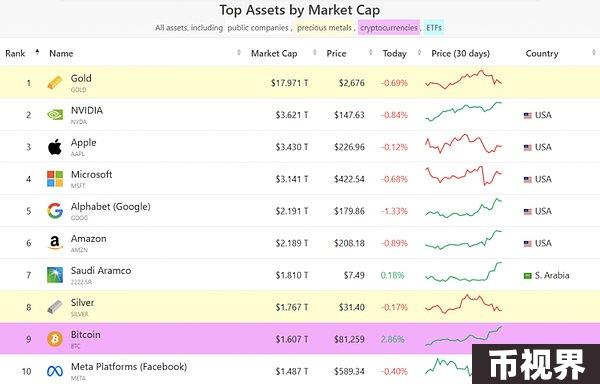This screenshot has height=384, width=600.
Task: Sort table by Today column
Action: tap(394, 54)
